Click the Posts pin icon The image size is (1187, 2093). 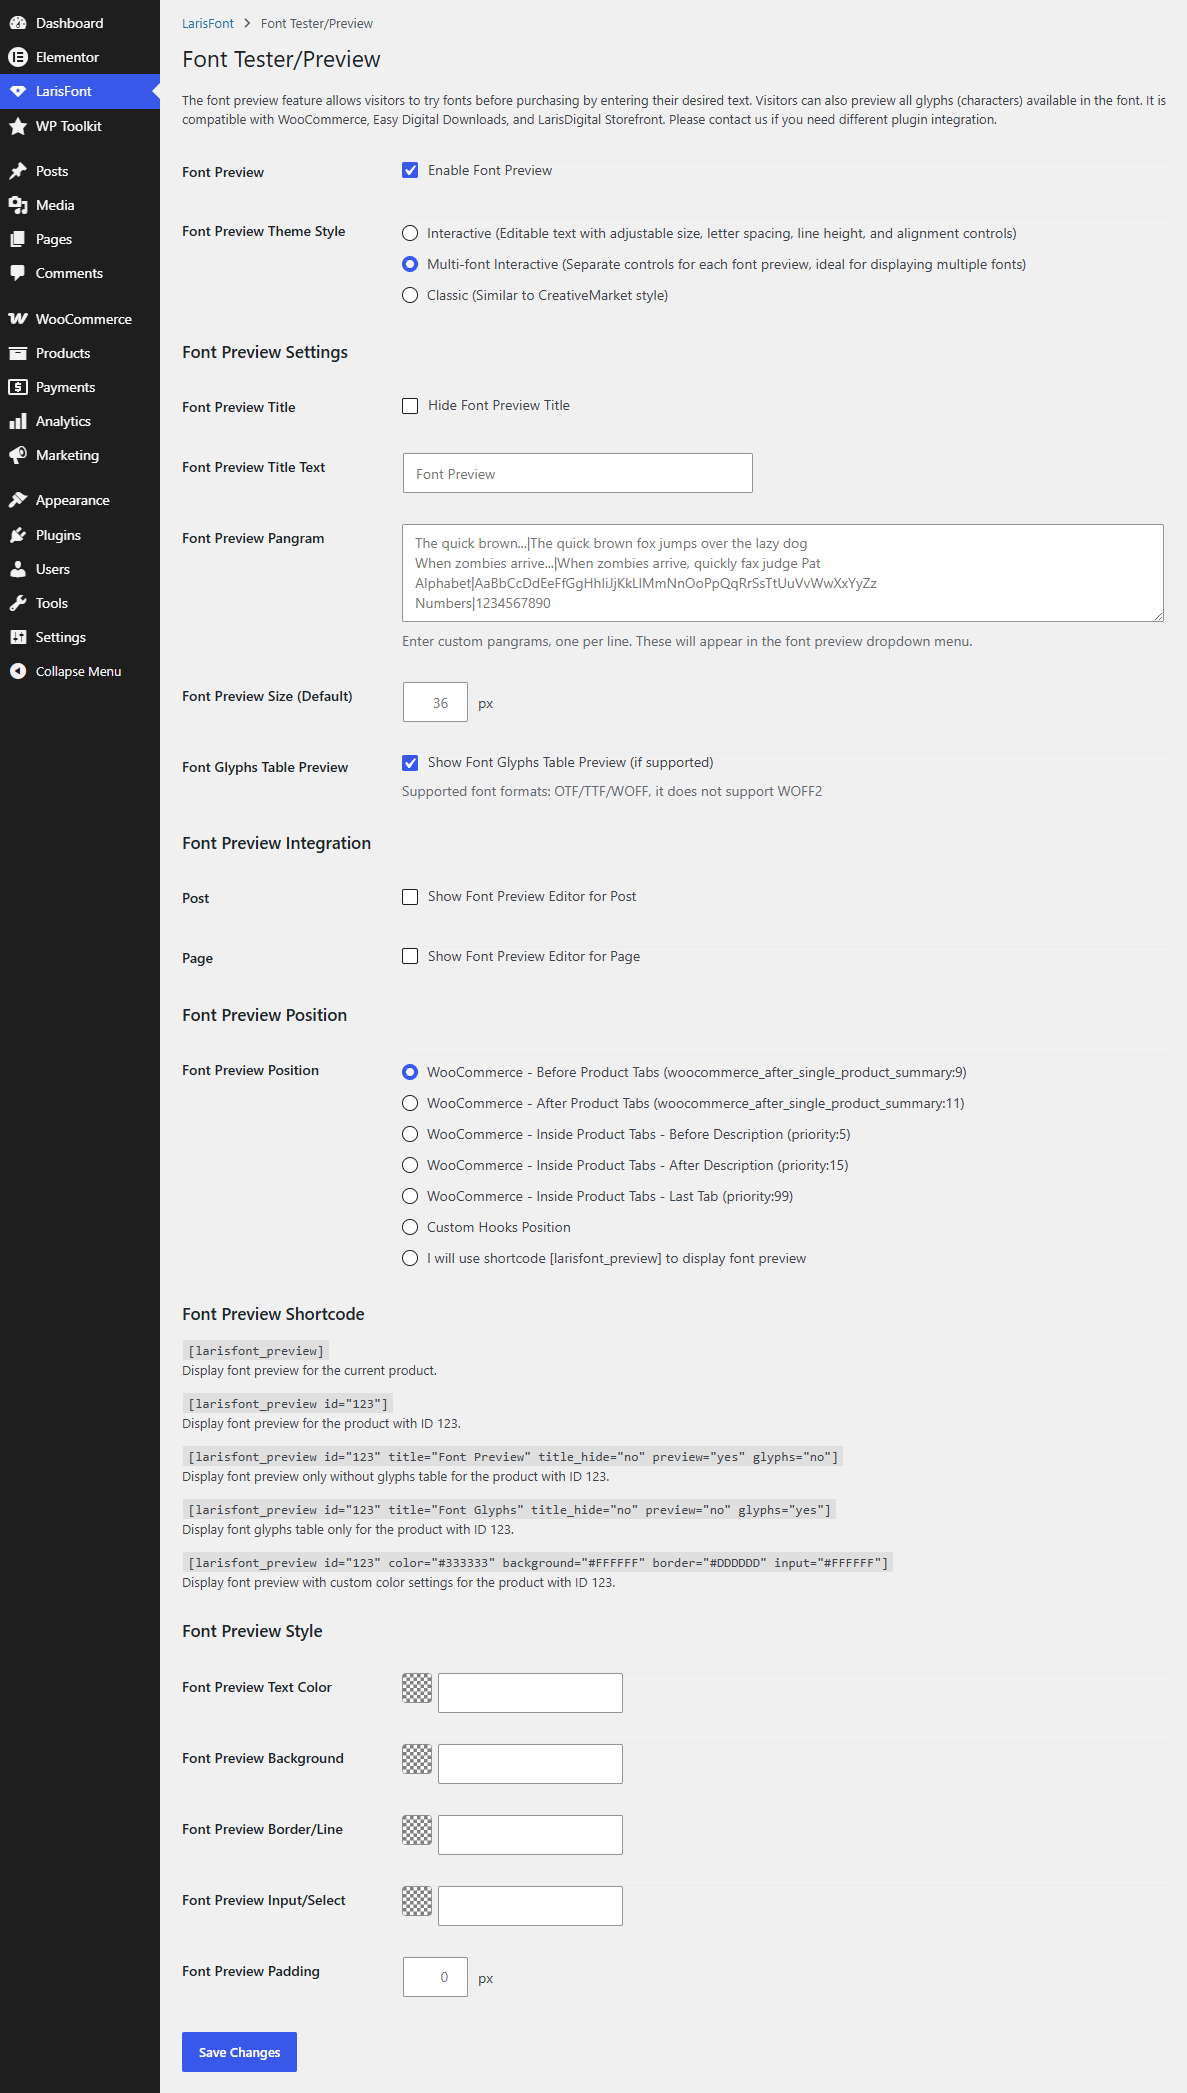[x=18, y=171]
